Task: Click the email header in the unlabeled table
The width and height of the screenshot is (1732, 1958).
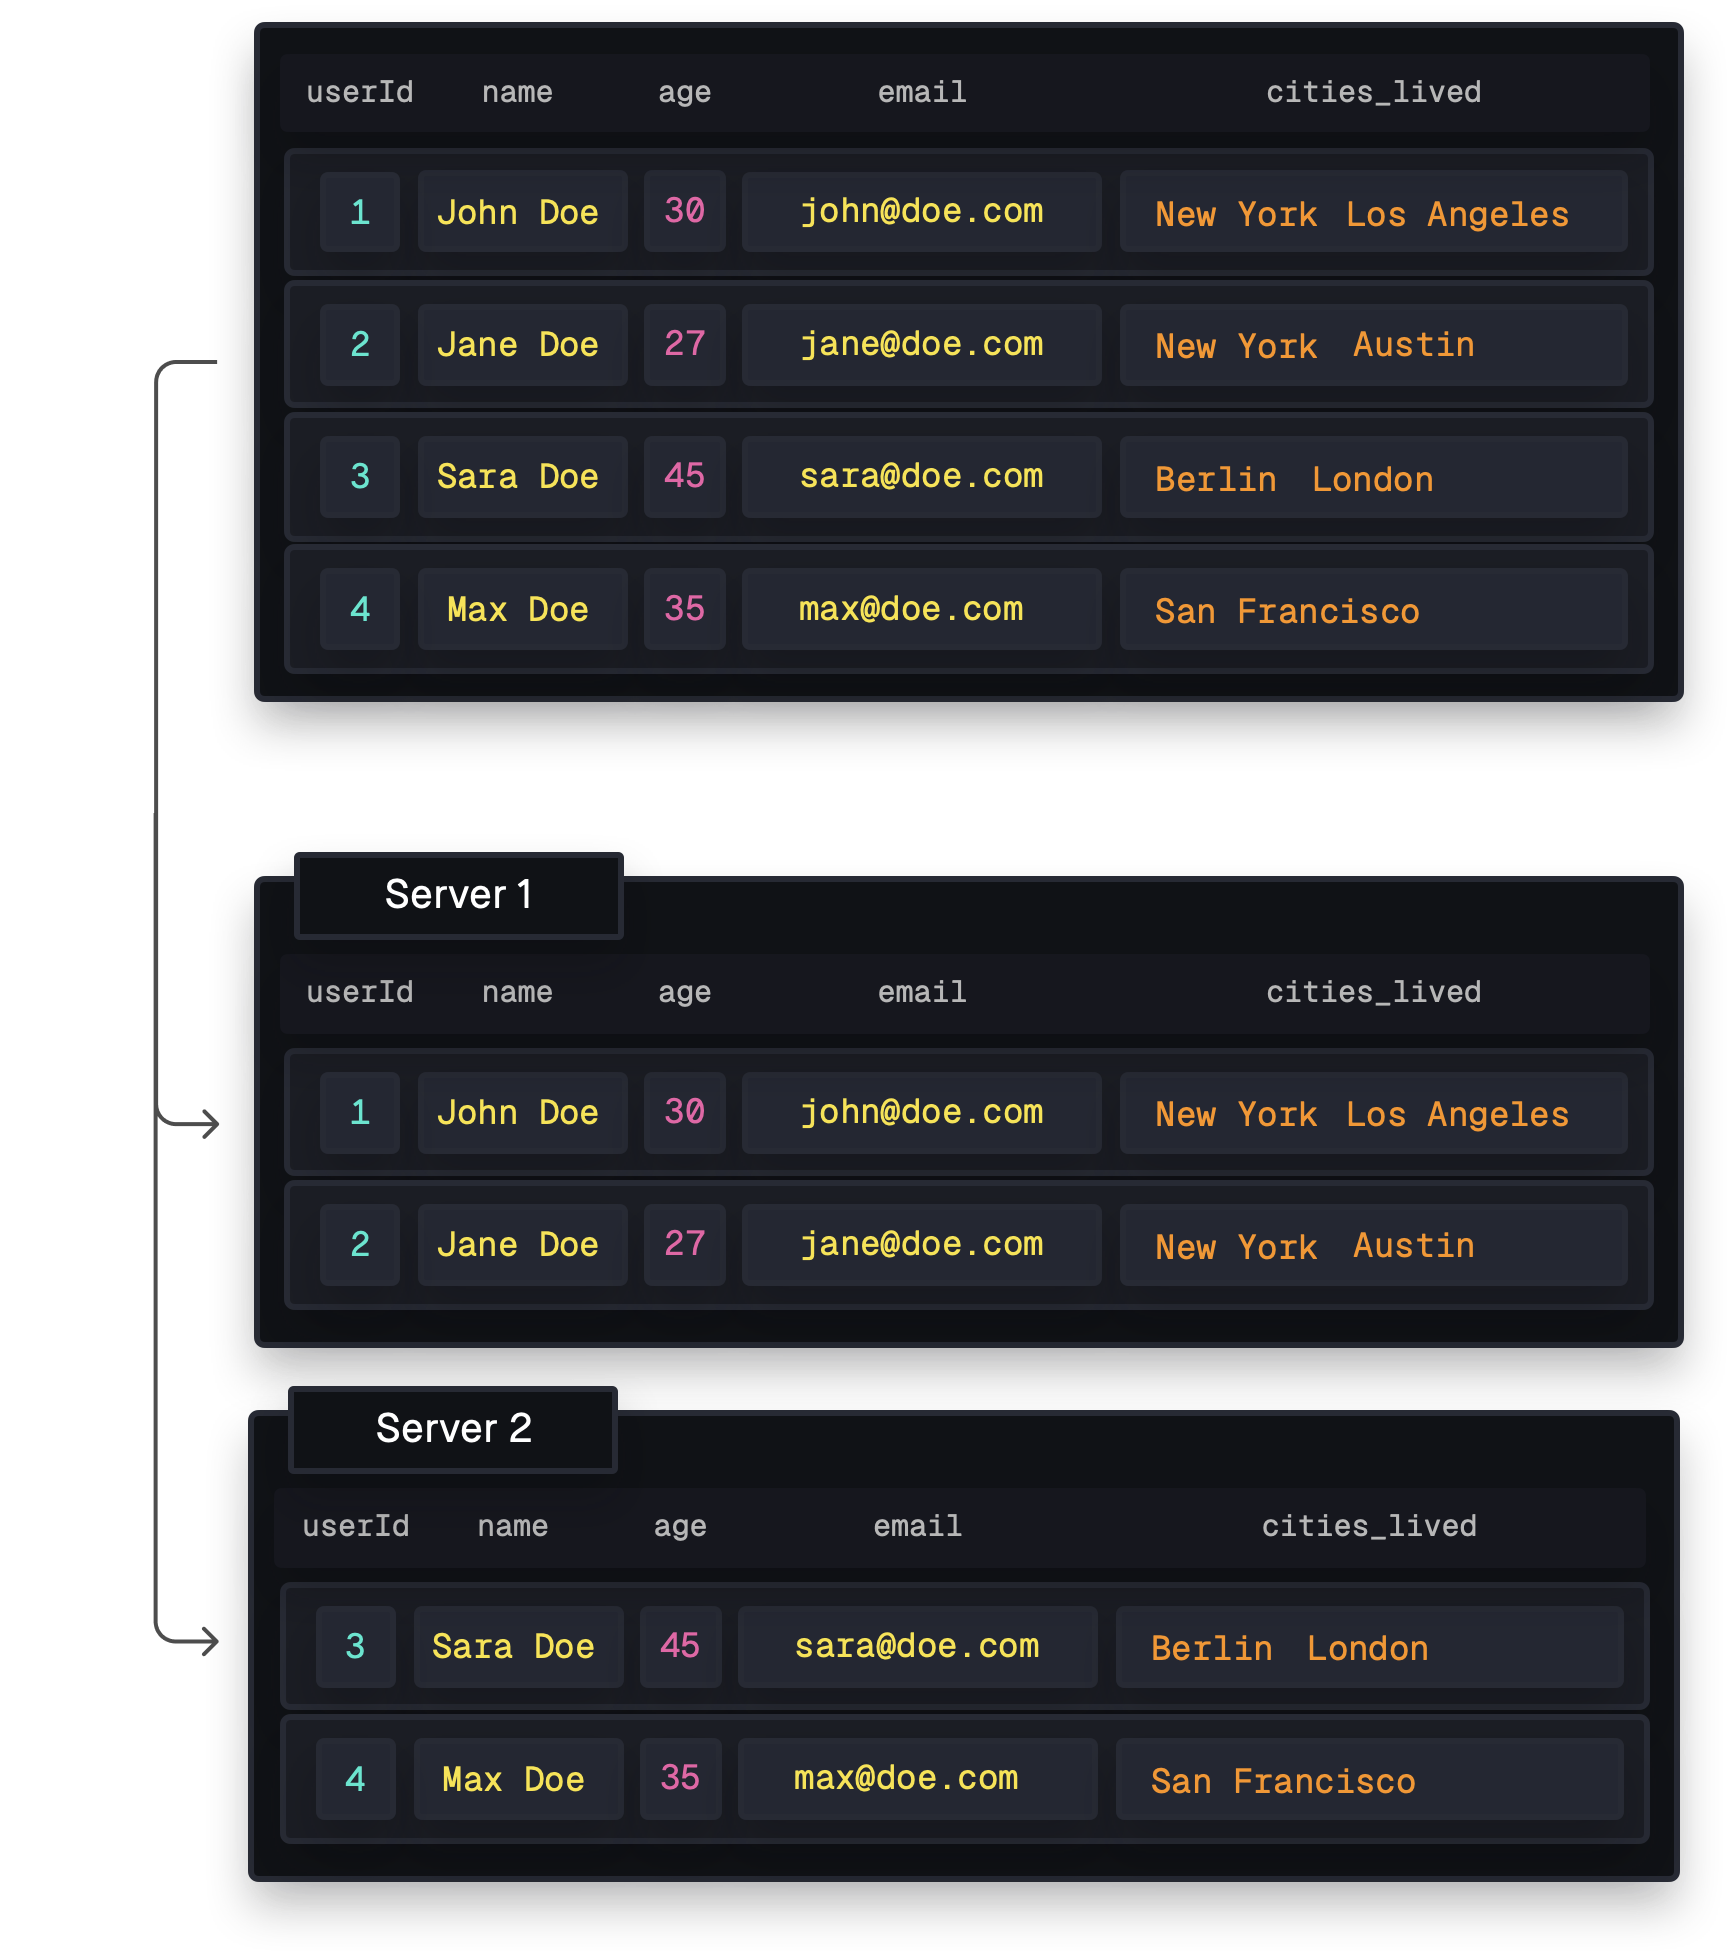Action: pyautogui.click(x=922, y=92)
